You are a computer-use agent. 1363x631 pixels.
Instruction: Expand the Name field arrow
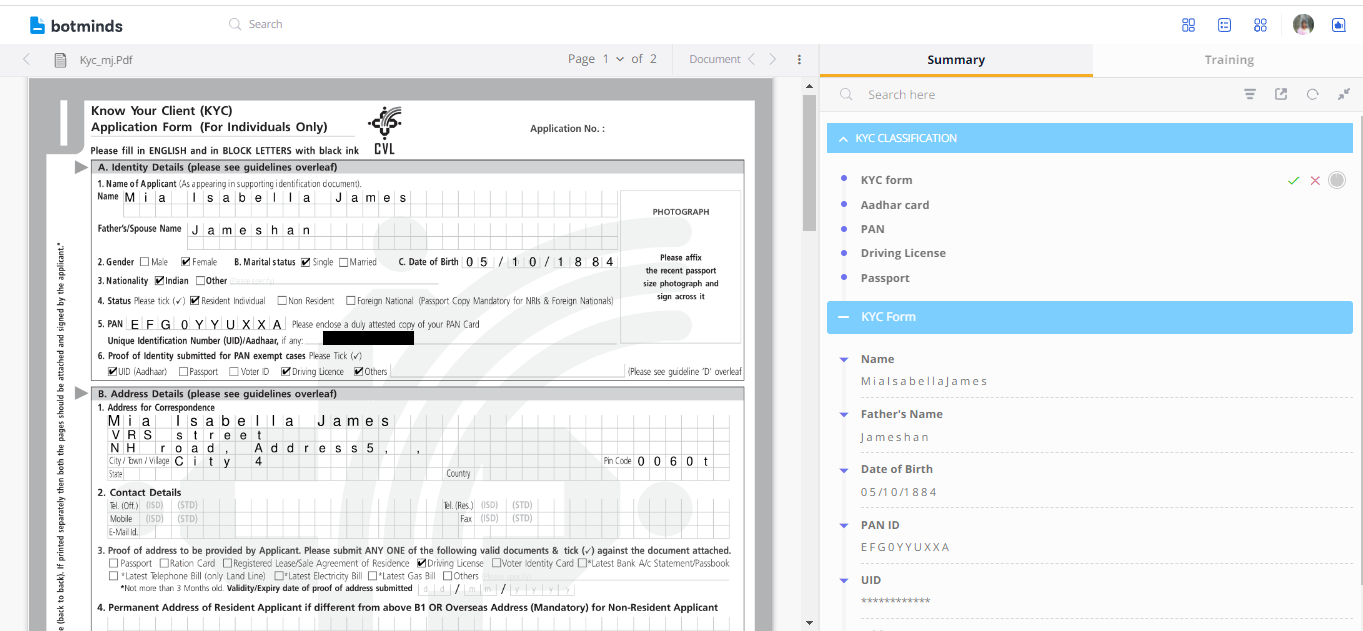[844, 360]
